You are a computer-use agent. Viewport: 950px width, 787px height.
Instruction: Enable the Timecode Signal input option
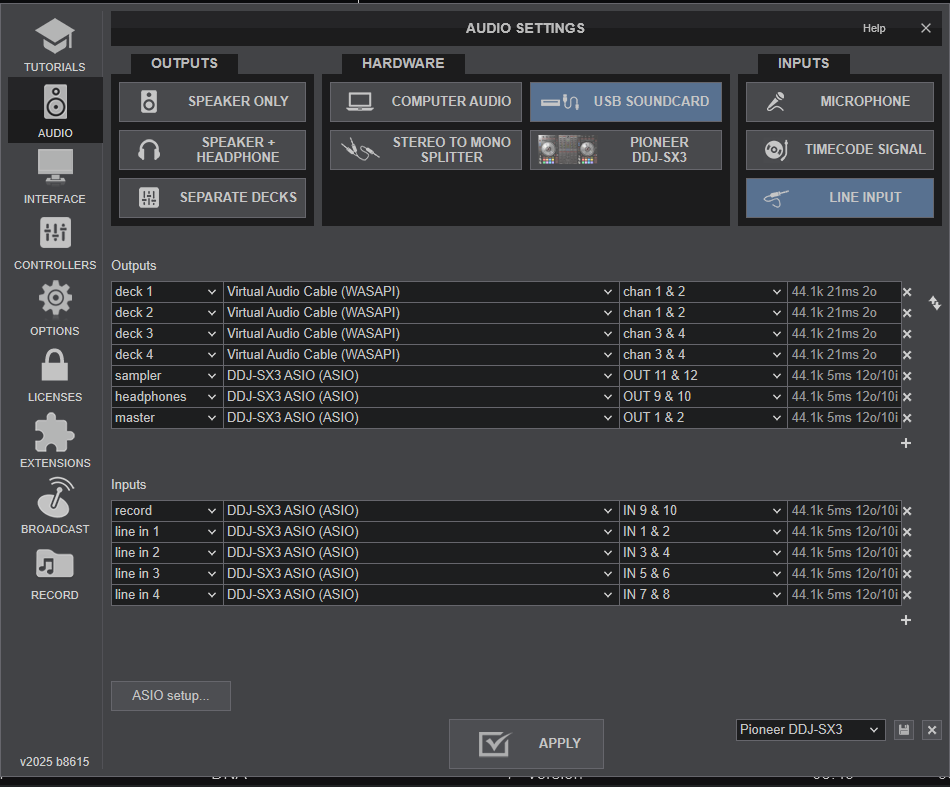point(840,150)
